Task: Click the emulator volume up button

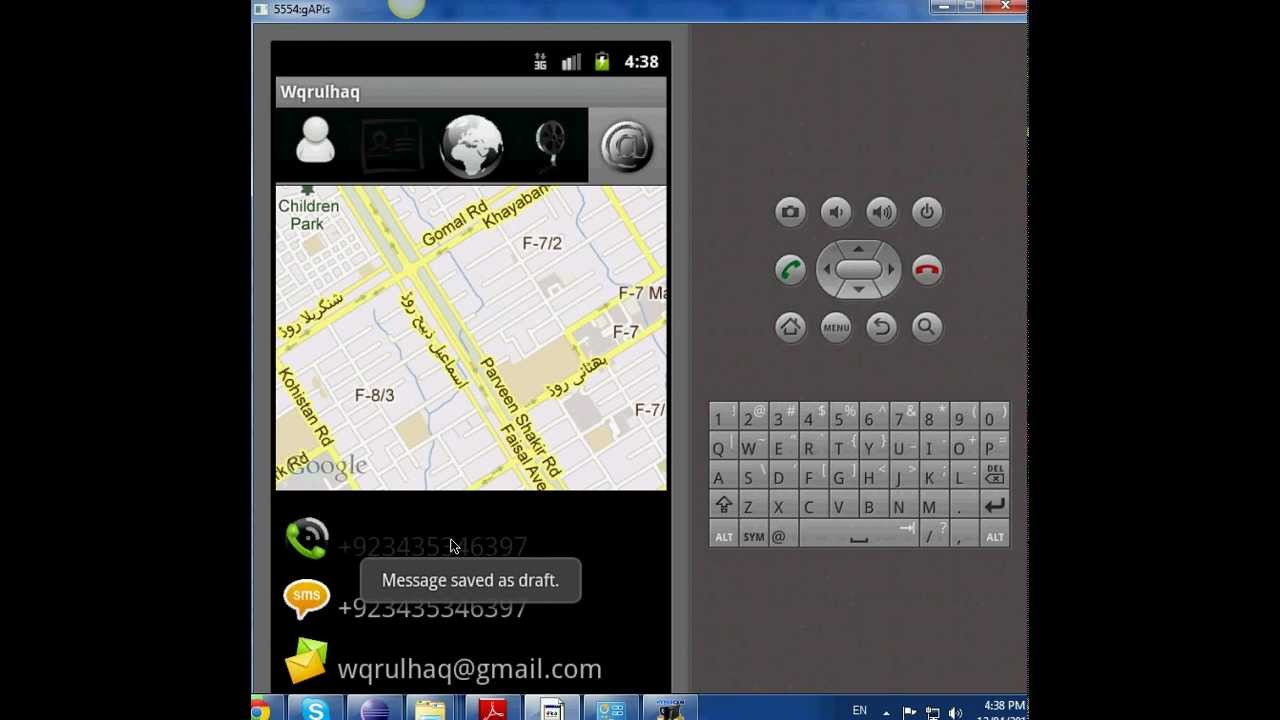Action: (881, 212)
